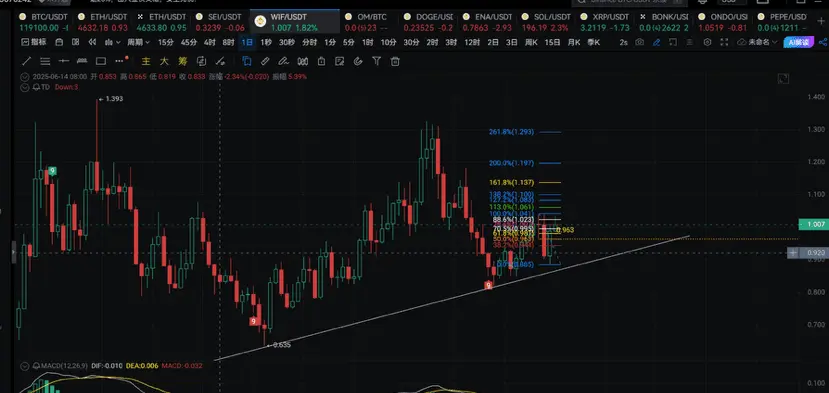Take a chart snapshot with camera icon
The width and height of the screenshot is (829, 393).
(640, 42)
